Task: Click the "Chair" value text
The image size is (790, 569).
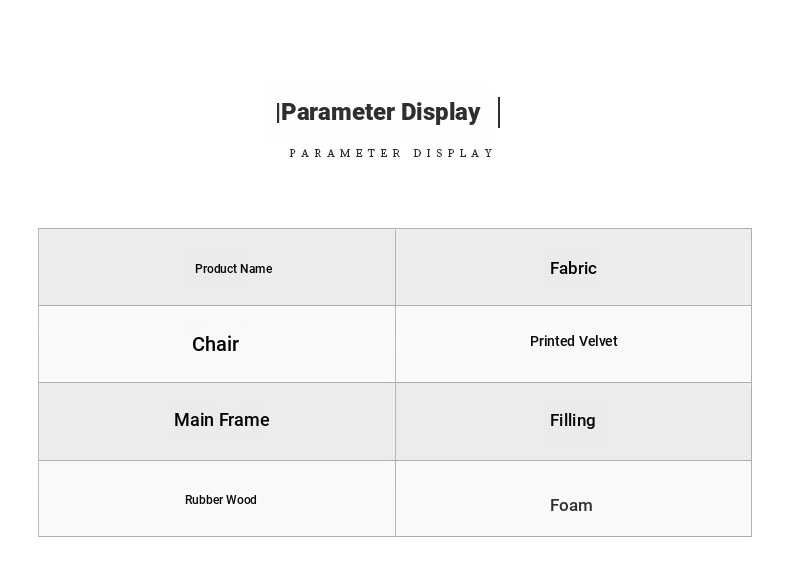Action: pyautogui.click(x=215, y=344)
